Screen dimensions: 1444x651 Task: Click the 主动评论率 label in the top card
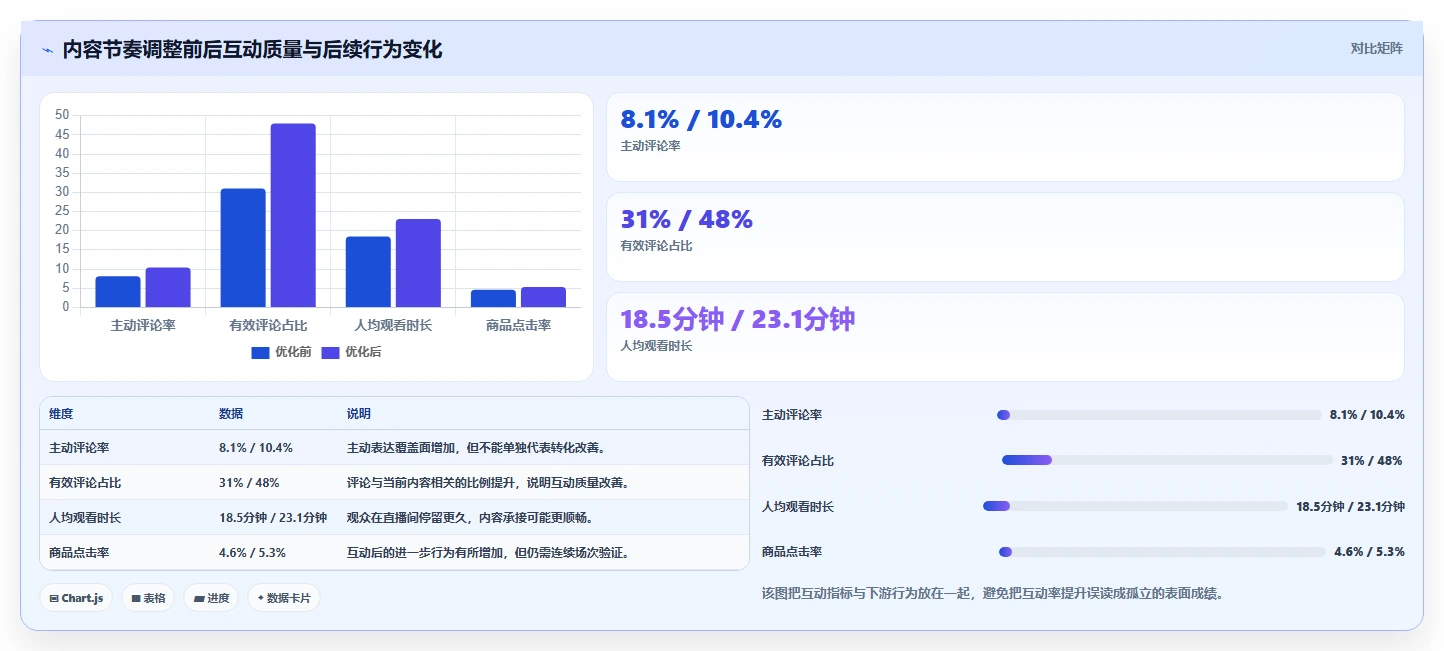pyautogui.click(x=651, y=146)
